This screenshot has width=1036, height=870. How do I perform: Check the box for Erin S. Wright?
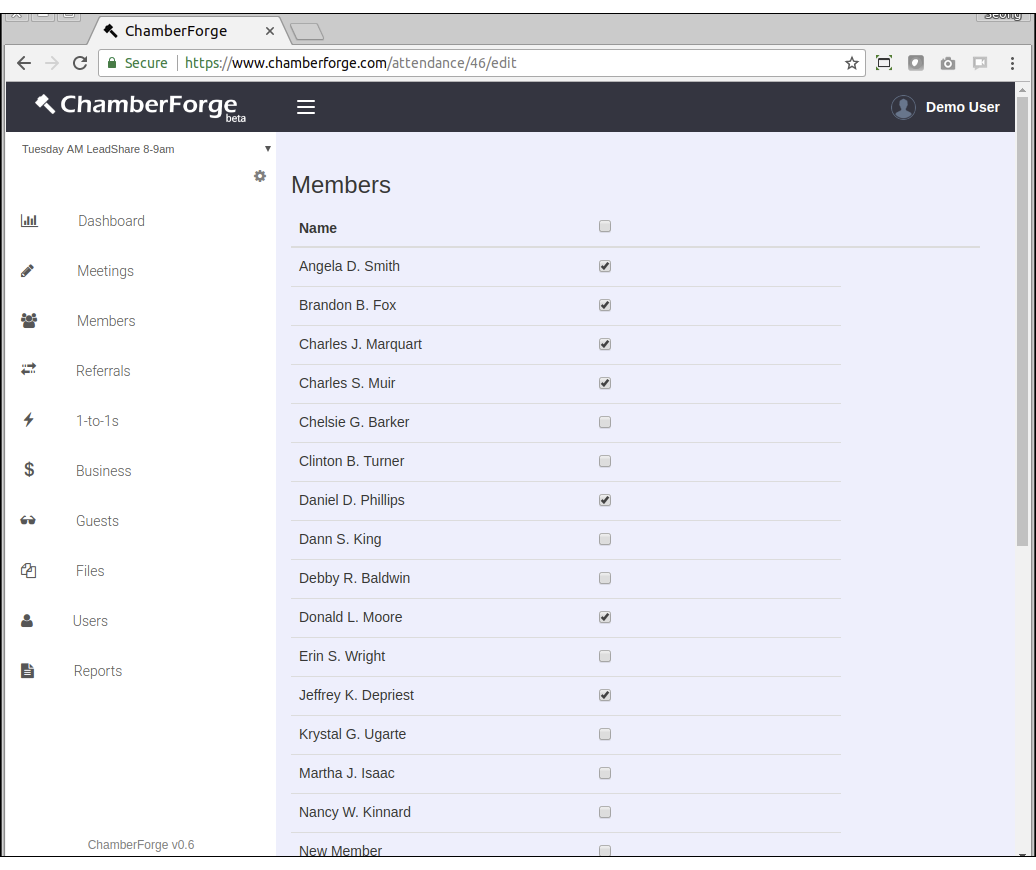click(x=605, y=656)
